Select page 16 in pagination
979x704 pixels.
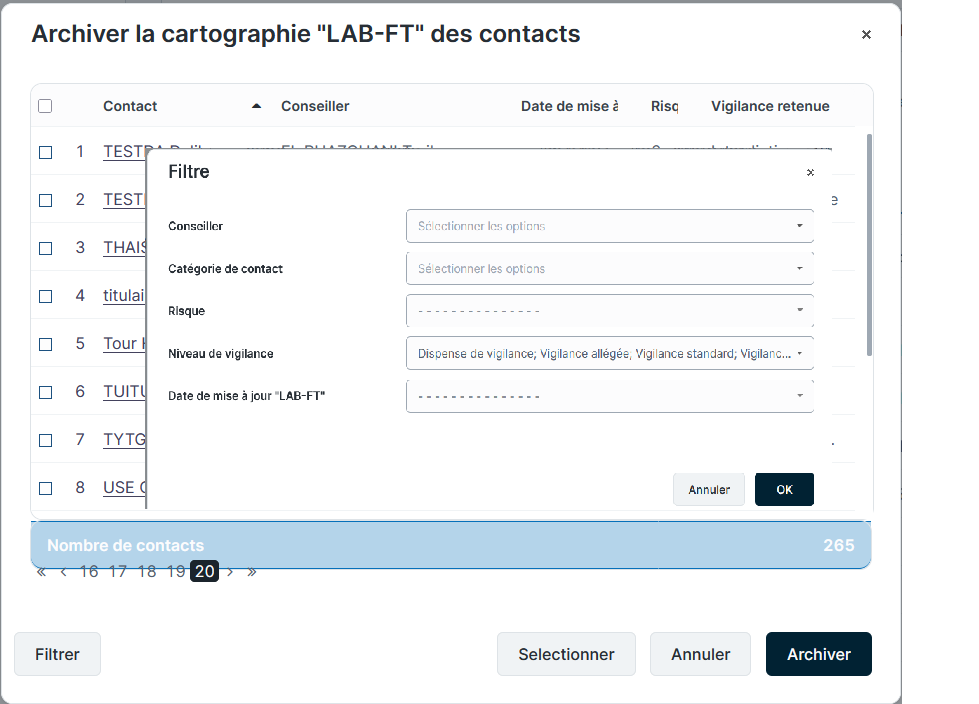[89, 572]
